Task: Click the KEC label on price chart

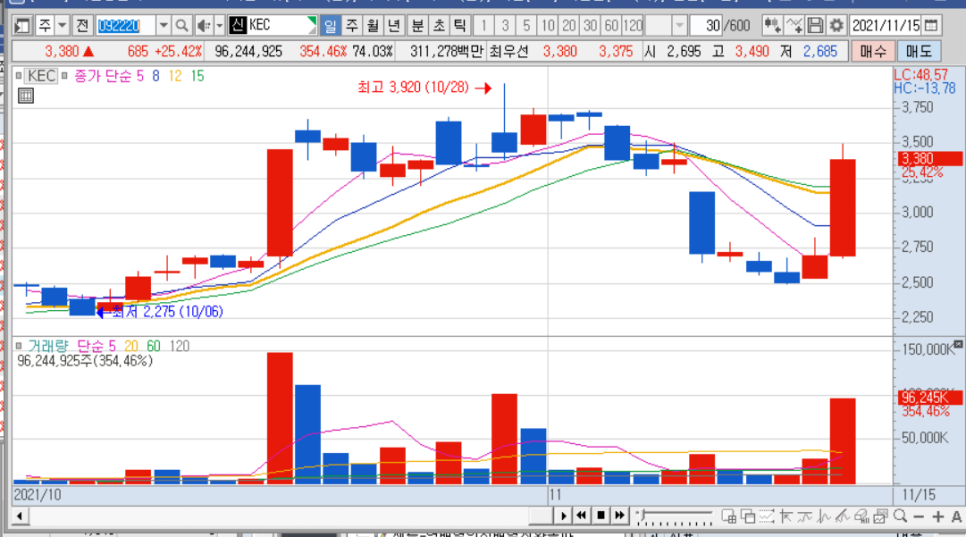Action: (41, 76)
